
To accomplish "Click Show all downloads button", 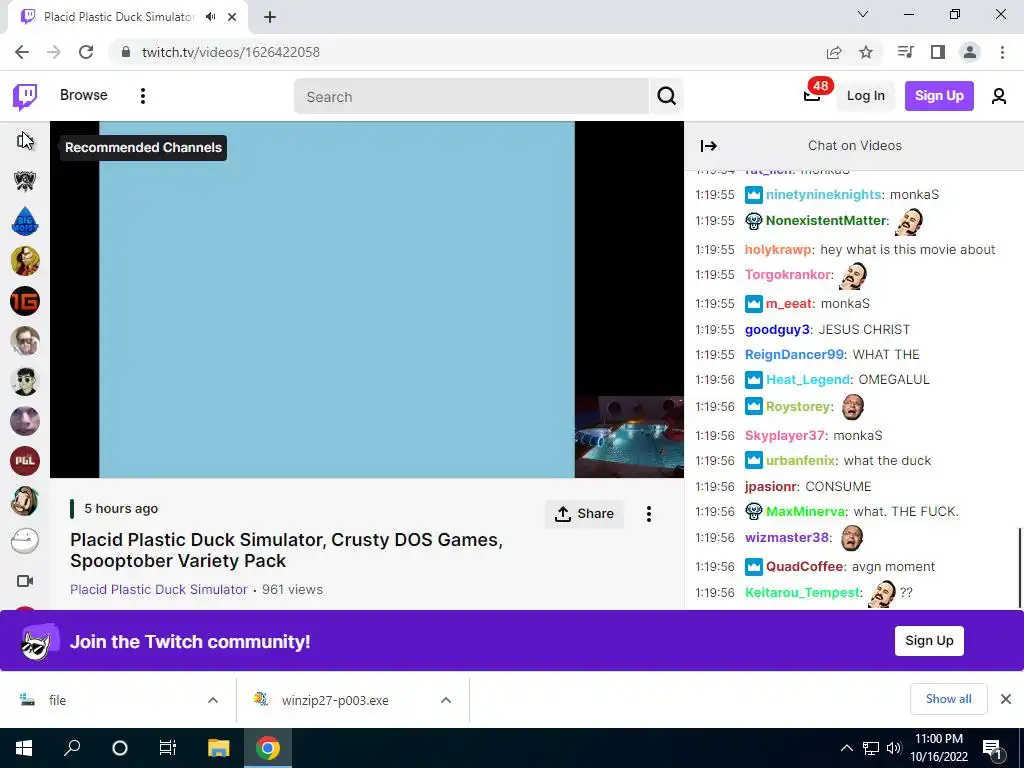I will 948,699.
